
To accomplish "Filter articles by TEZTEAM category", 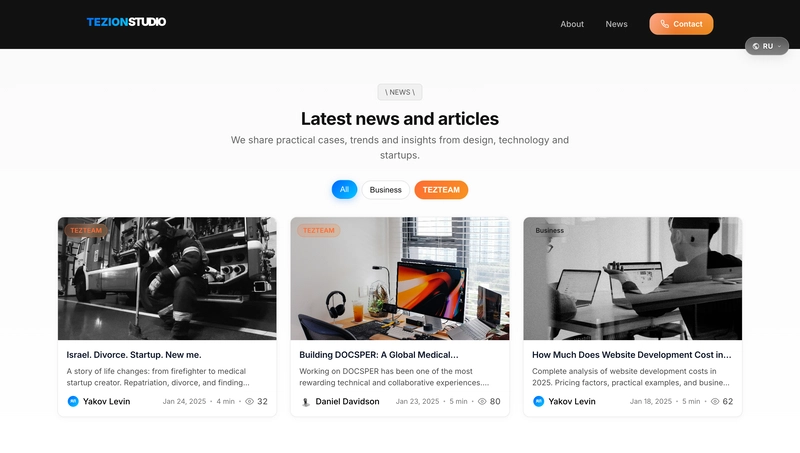I will click(x=441, y=190).
